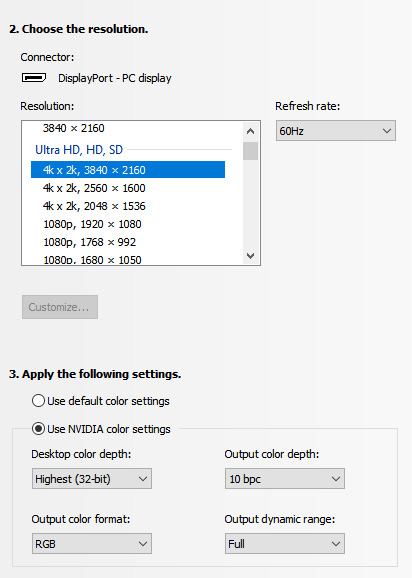Viewport: 412px width, 578px height.
Task: Click the Customize... button
Action: [60, 307]
